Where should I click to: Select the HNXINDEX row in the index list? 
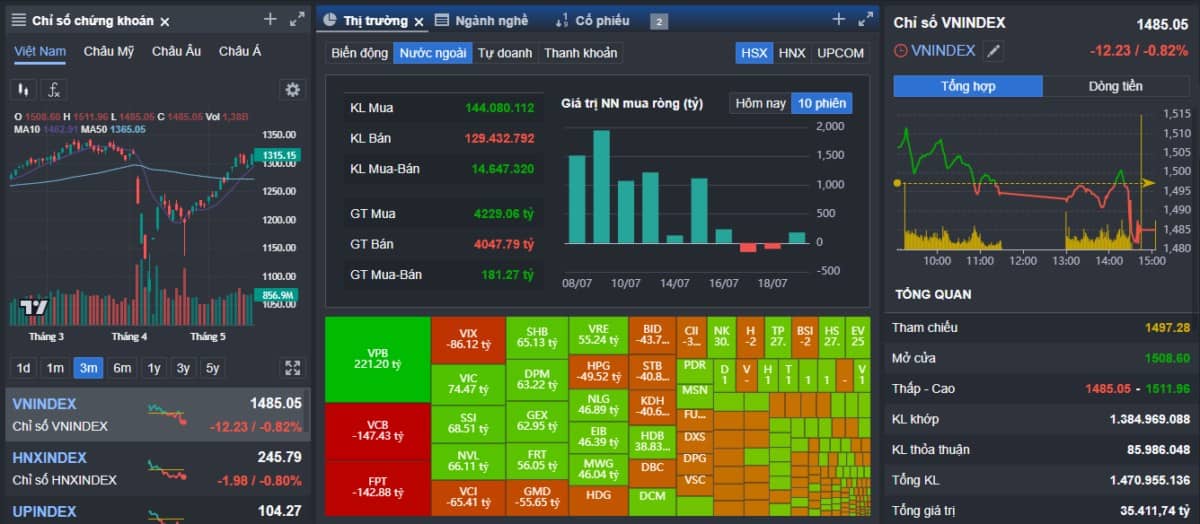[x=157, y=468]
